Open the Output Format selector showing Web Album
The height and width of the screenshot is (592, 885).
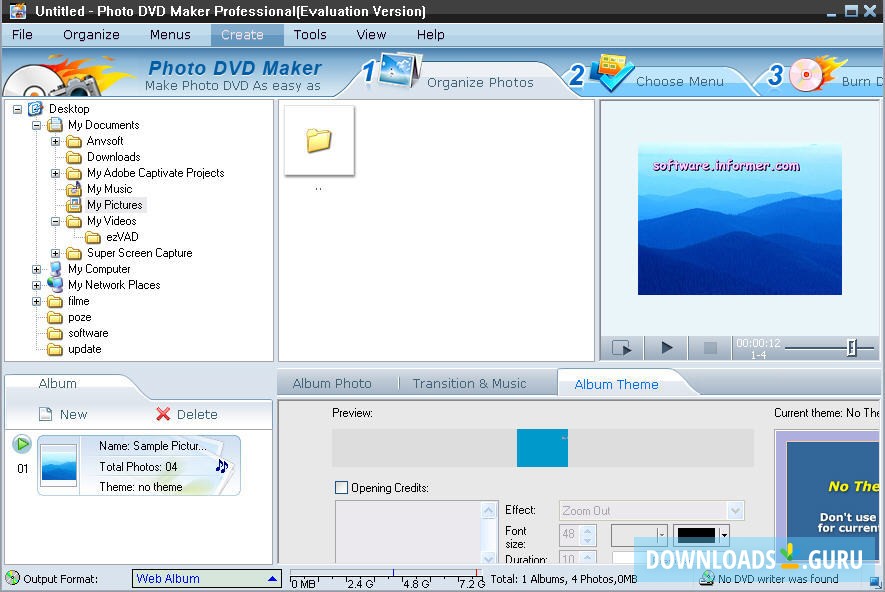(271, 578)
